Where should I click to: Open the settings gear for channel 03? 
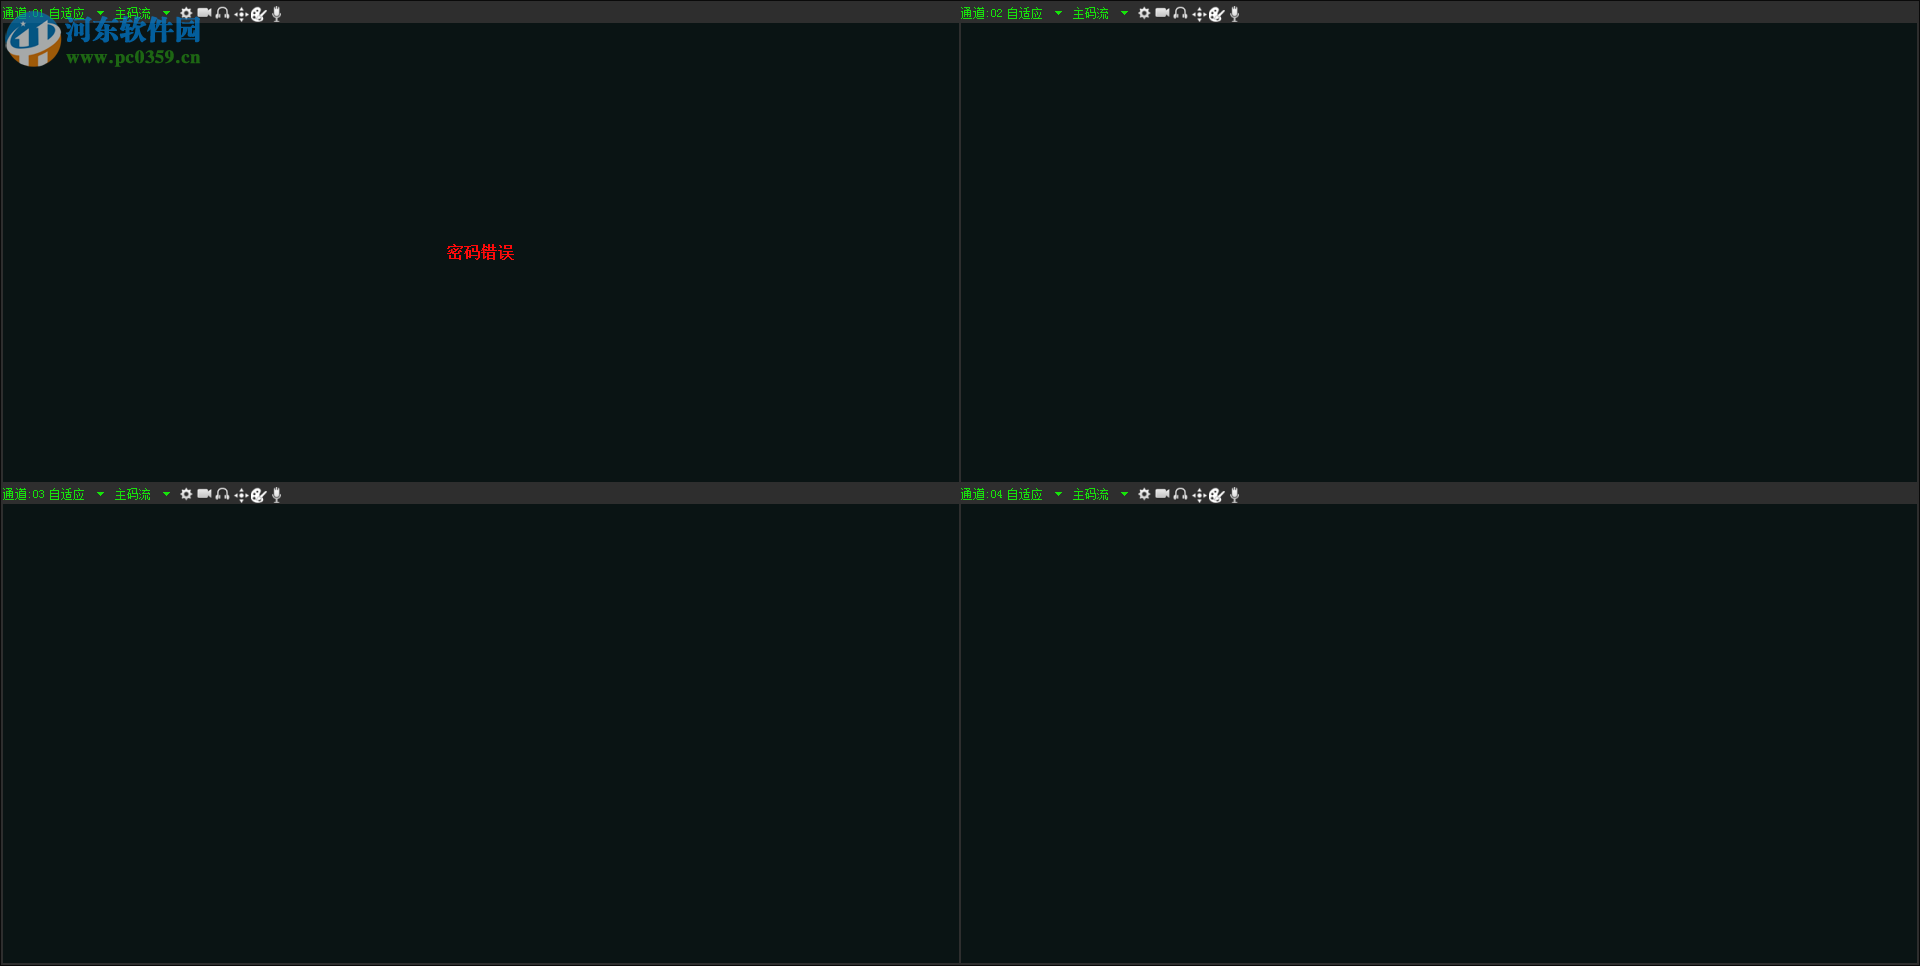pos(186,495)
